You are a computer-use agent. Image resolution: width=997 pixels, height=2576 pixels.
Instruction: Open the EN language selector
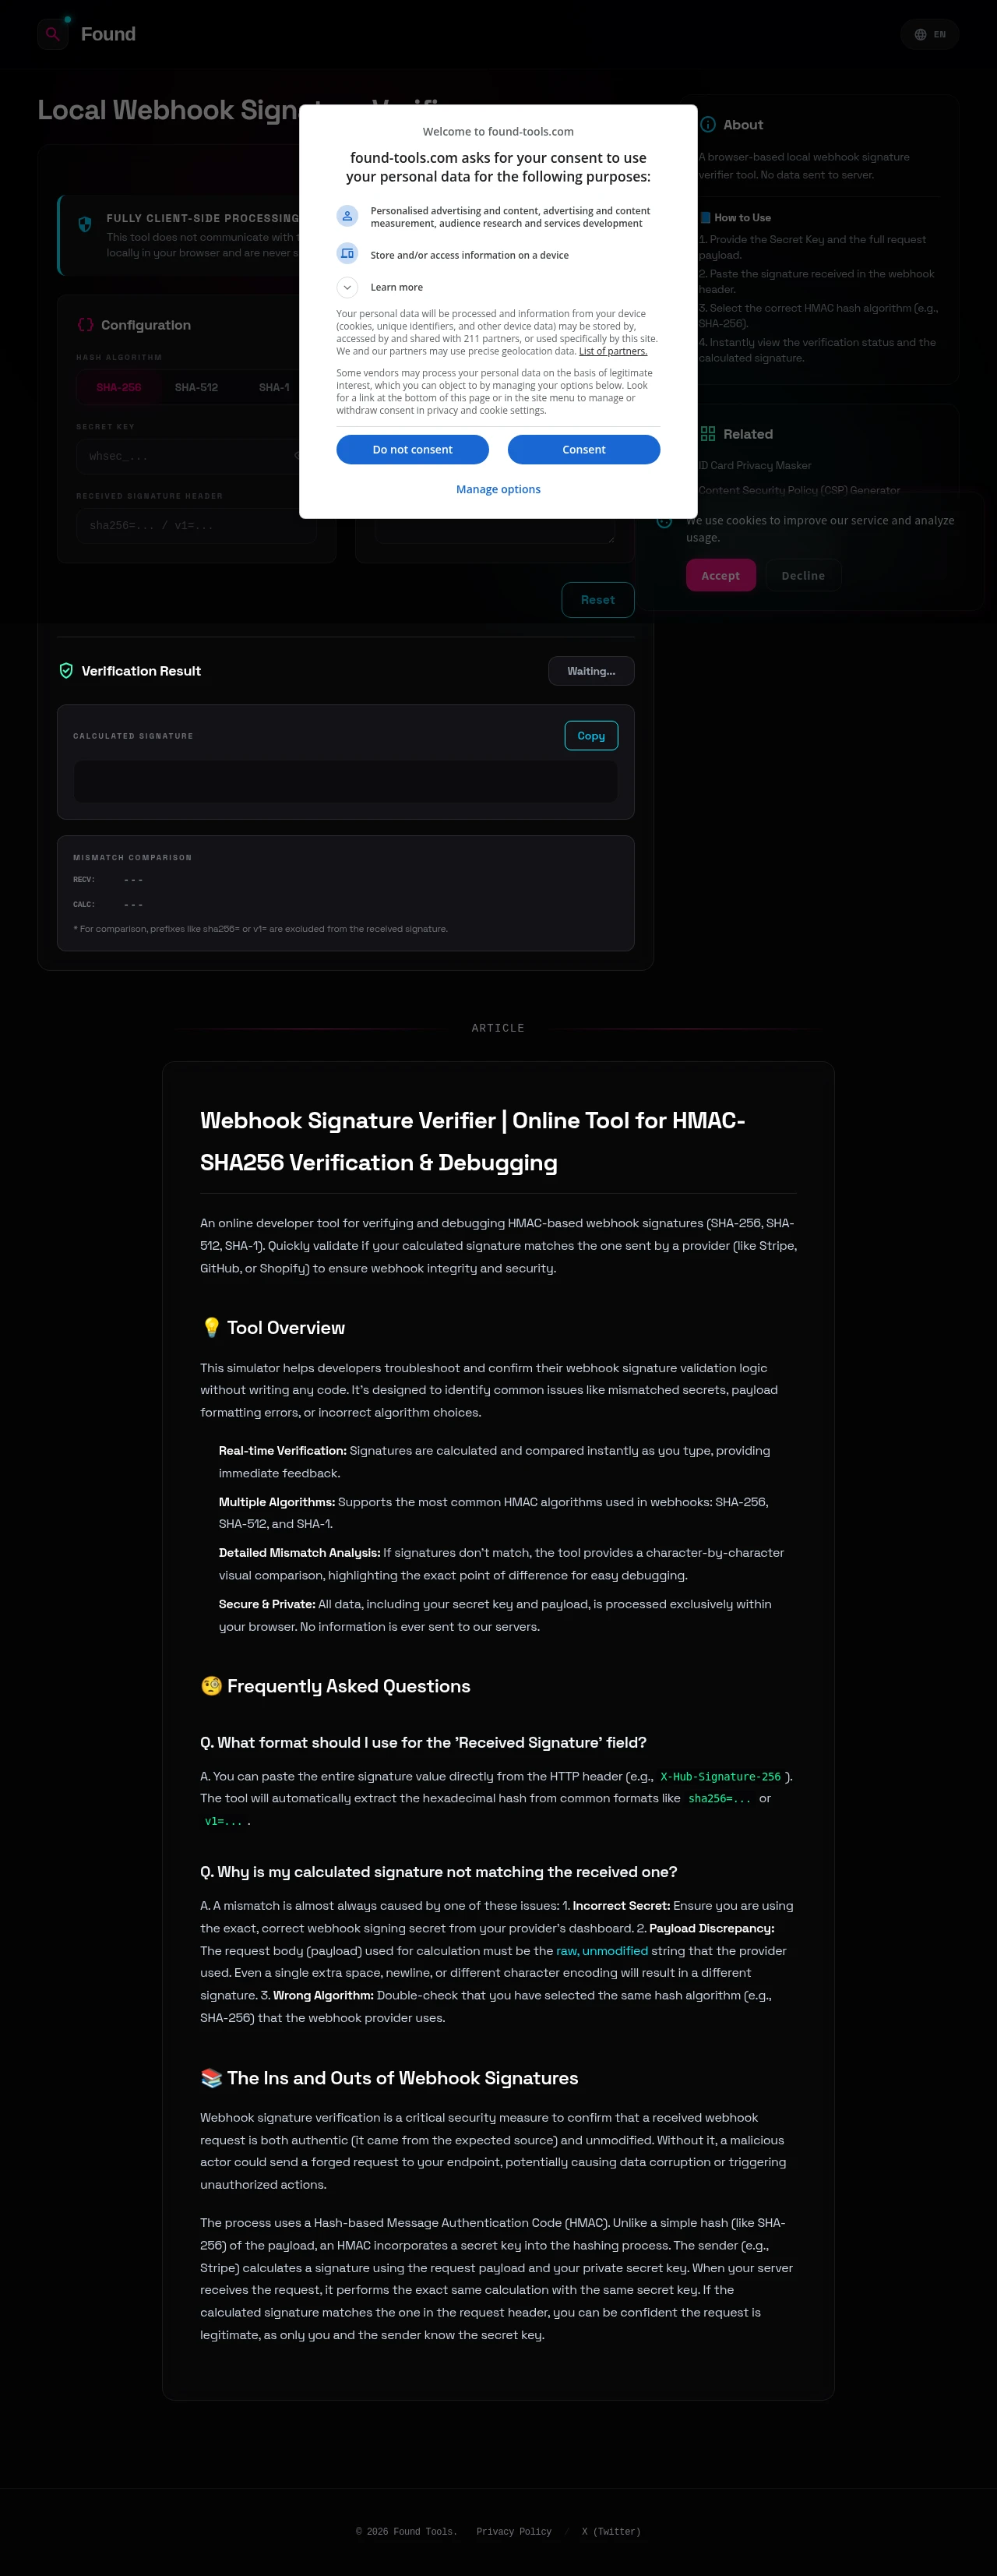(x=930, y=34)
